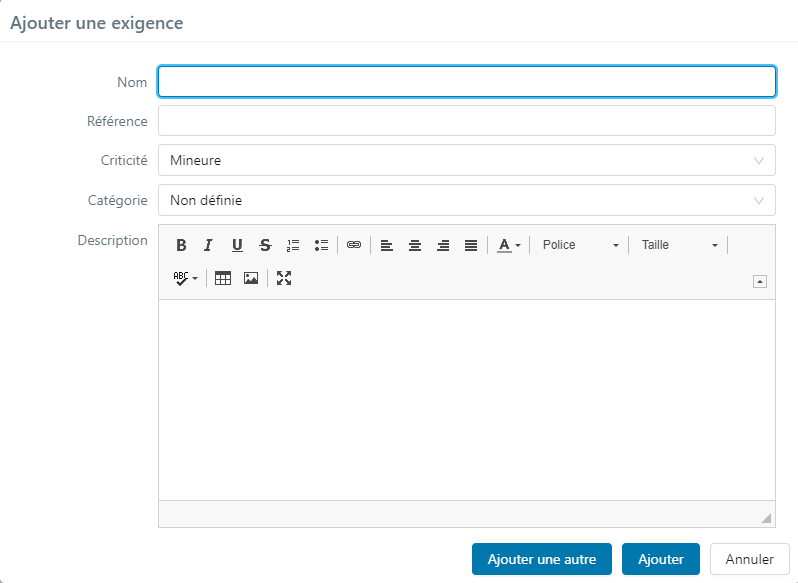Center align the description text
798x583 pixels.
click(415, 245)
